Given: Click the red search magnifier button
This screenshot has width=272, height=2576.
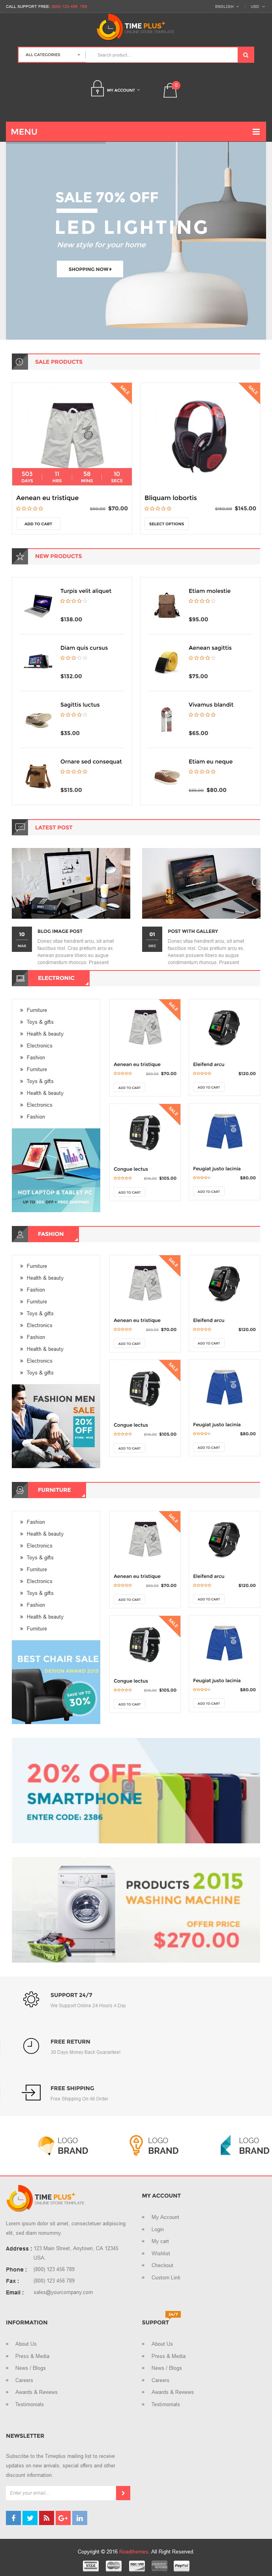Looking at the screenshot, I should click(x=246, y=55).
